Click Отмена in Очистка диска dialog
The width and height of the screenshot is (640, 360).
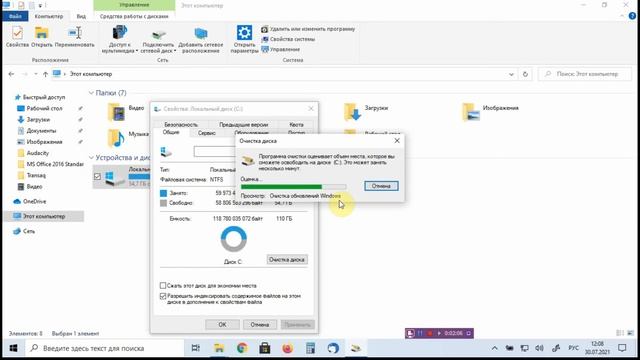click(x=381, y=186)
